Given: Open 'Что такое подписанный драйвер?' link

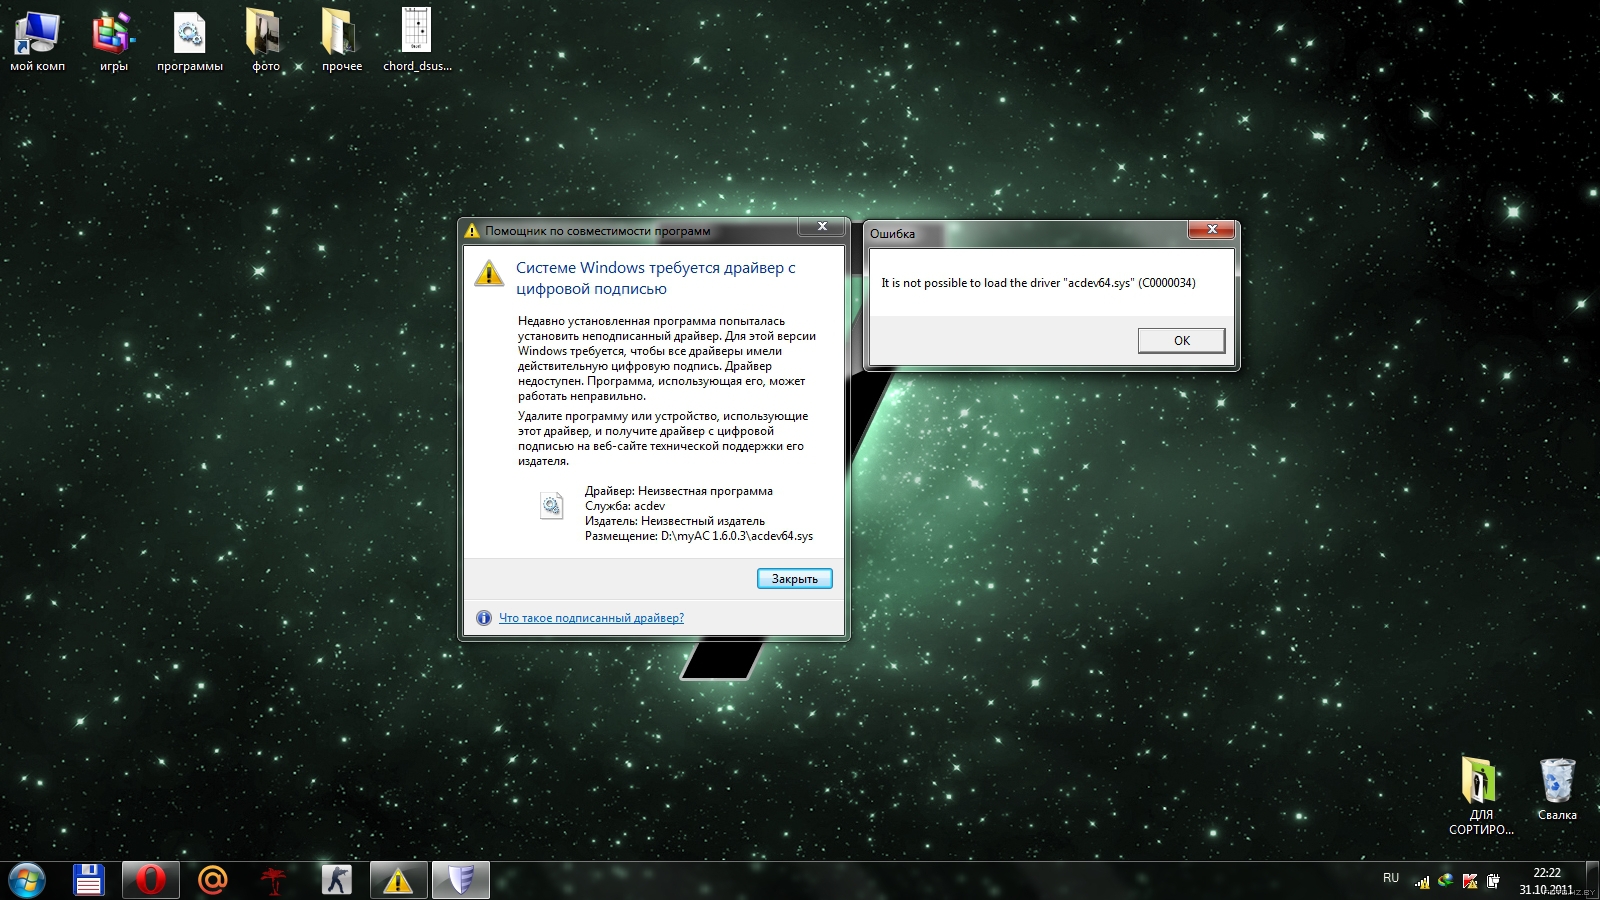Looking at the screenshot, I should click(591, 618).
